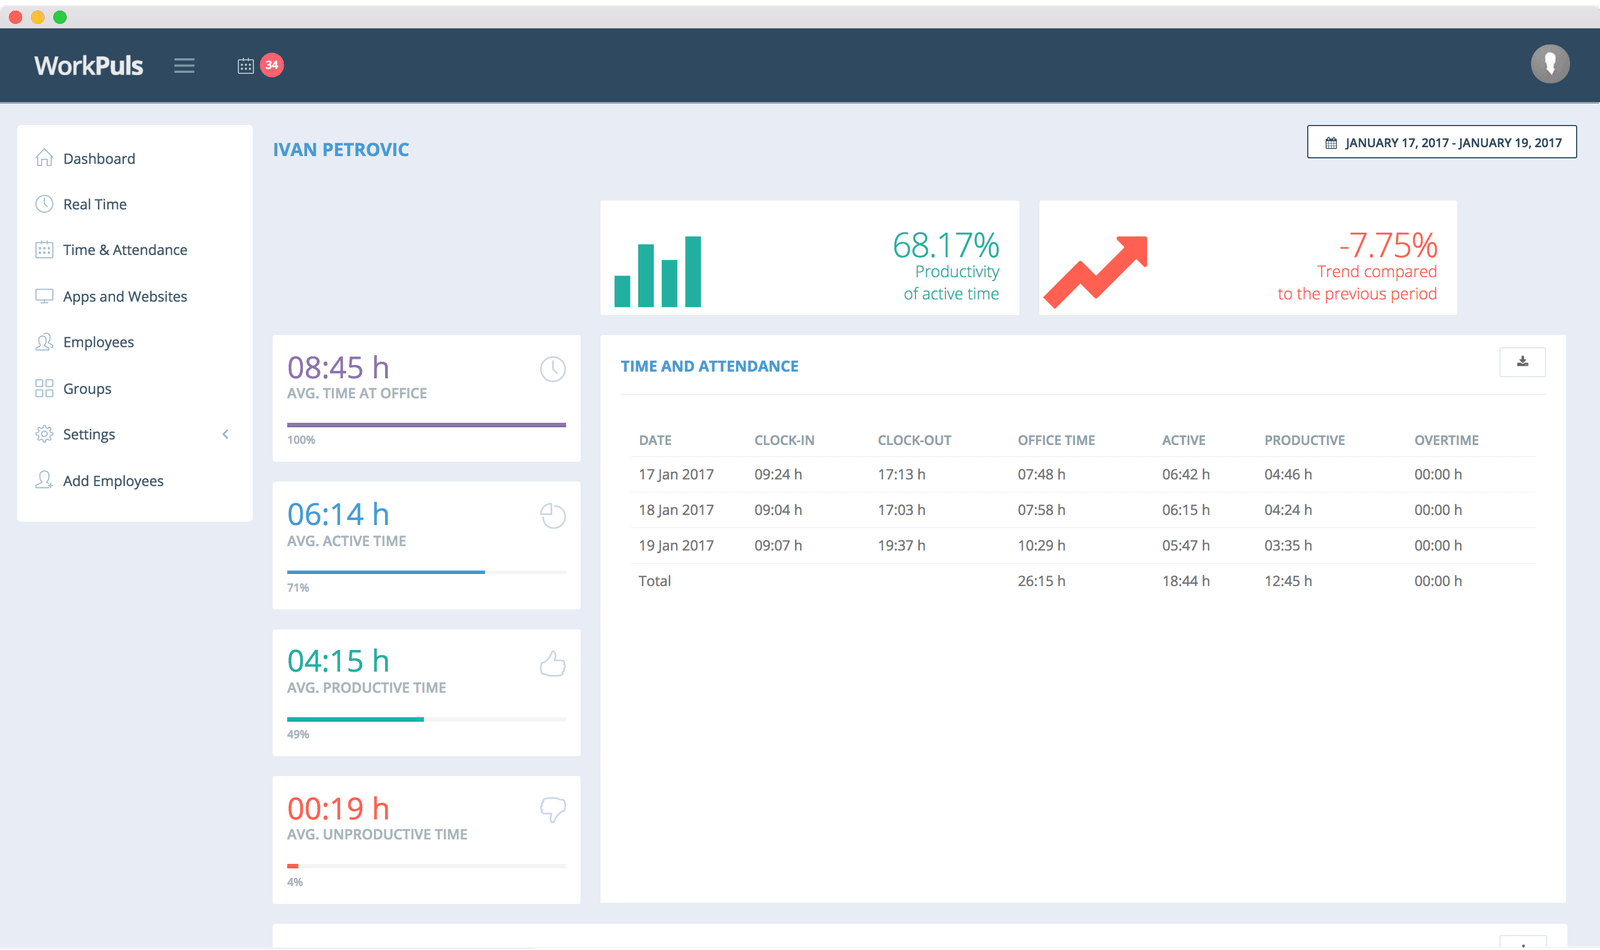Image resolution: width=1600 pixels, height=950 pixels.
Task: Click the Time & Attendance calendar icon
Action: pos(44,250)
